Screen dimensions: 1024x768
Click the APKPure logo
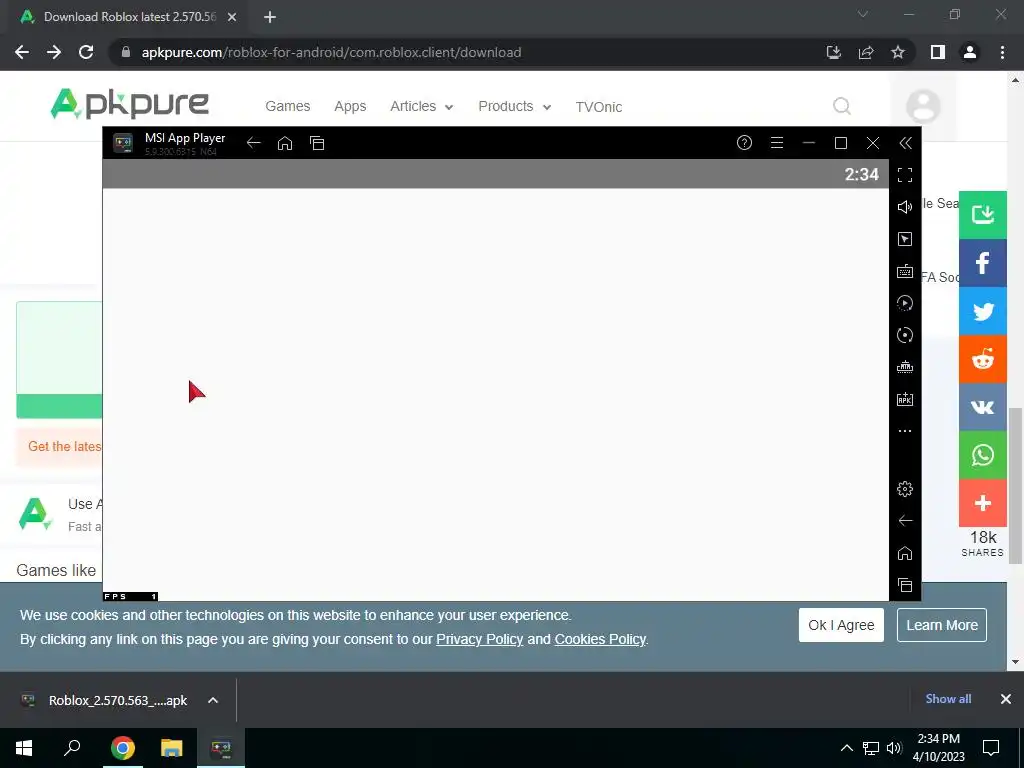coord(129,104)
